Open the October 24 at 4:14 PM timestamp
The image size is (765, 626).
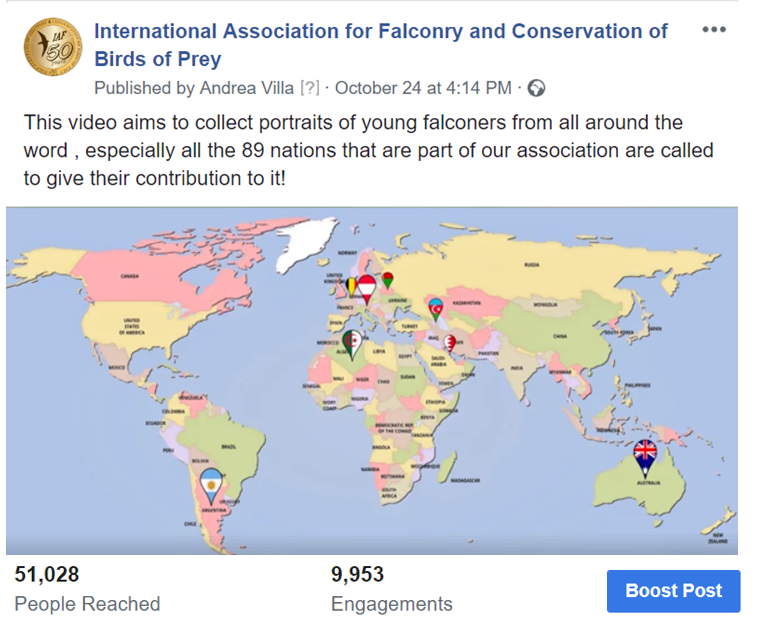coord(423,88)
